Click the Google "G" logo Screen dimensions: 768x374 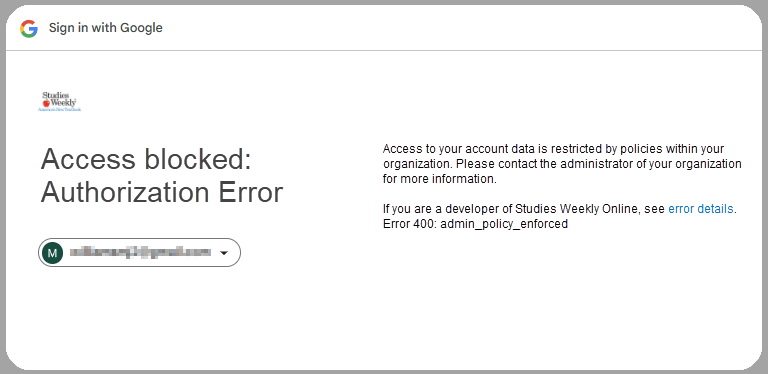click(x=29, y=28)
